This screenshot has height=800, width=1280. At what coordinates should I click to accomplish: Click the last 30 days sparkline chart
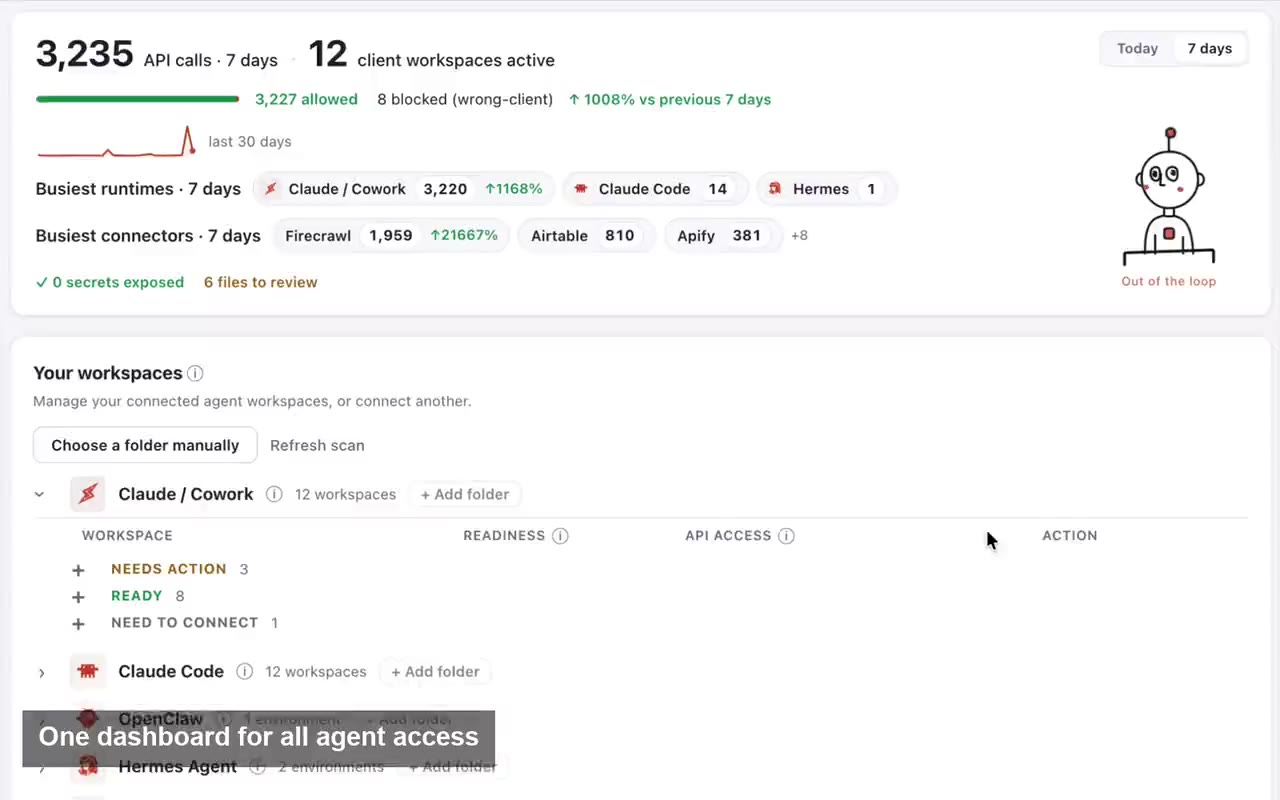click(116, 141)
